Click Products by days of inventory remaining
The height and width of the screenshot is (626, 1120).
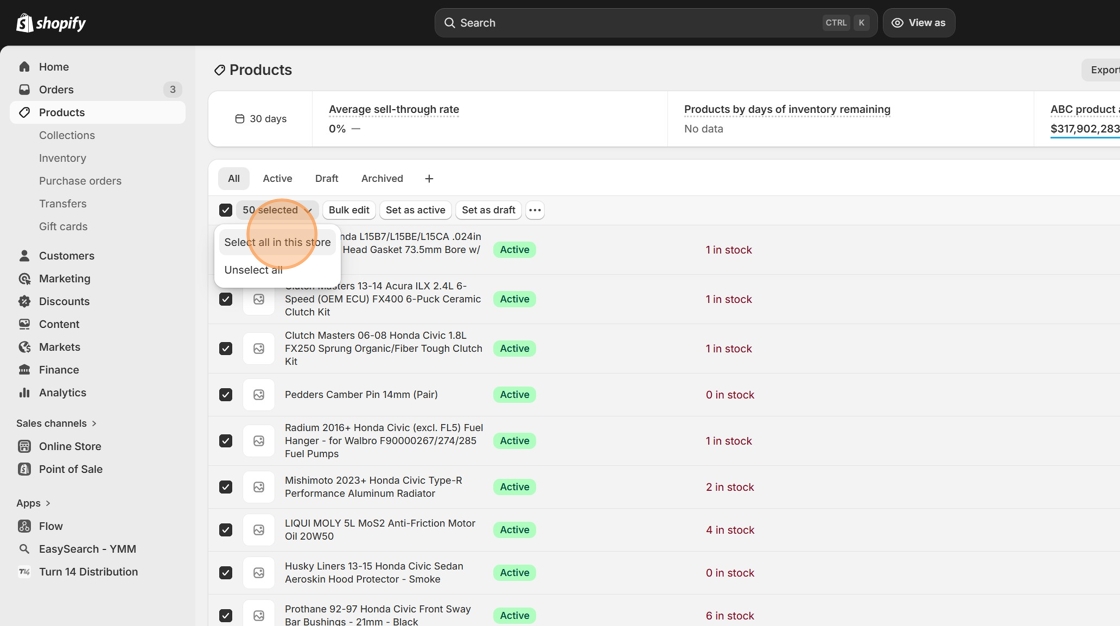(x=787, y=109)
